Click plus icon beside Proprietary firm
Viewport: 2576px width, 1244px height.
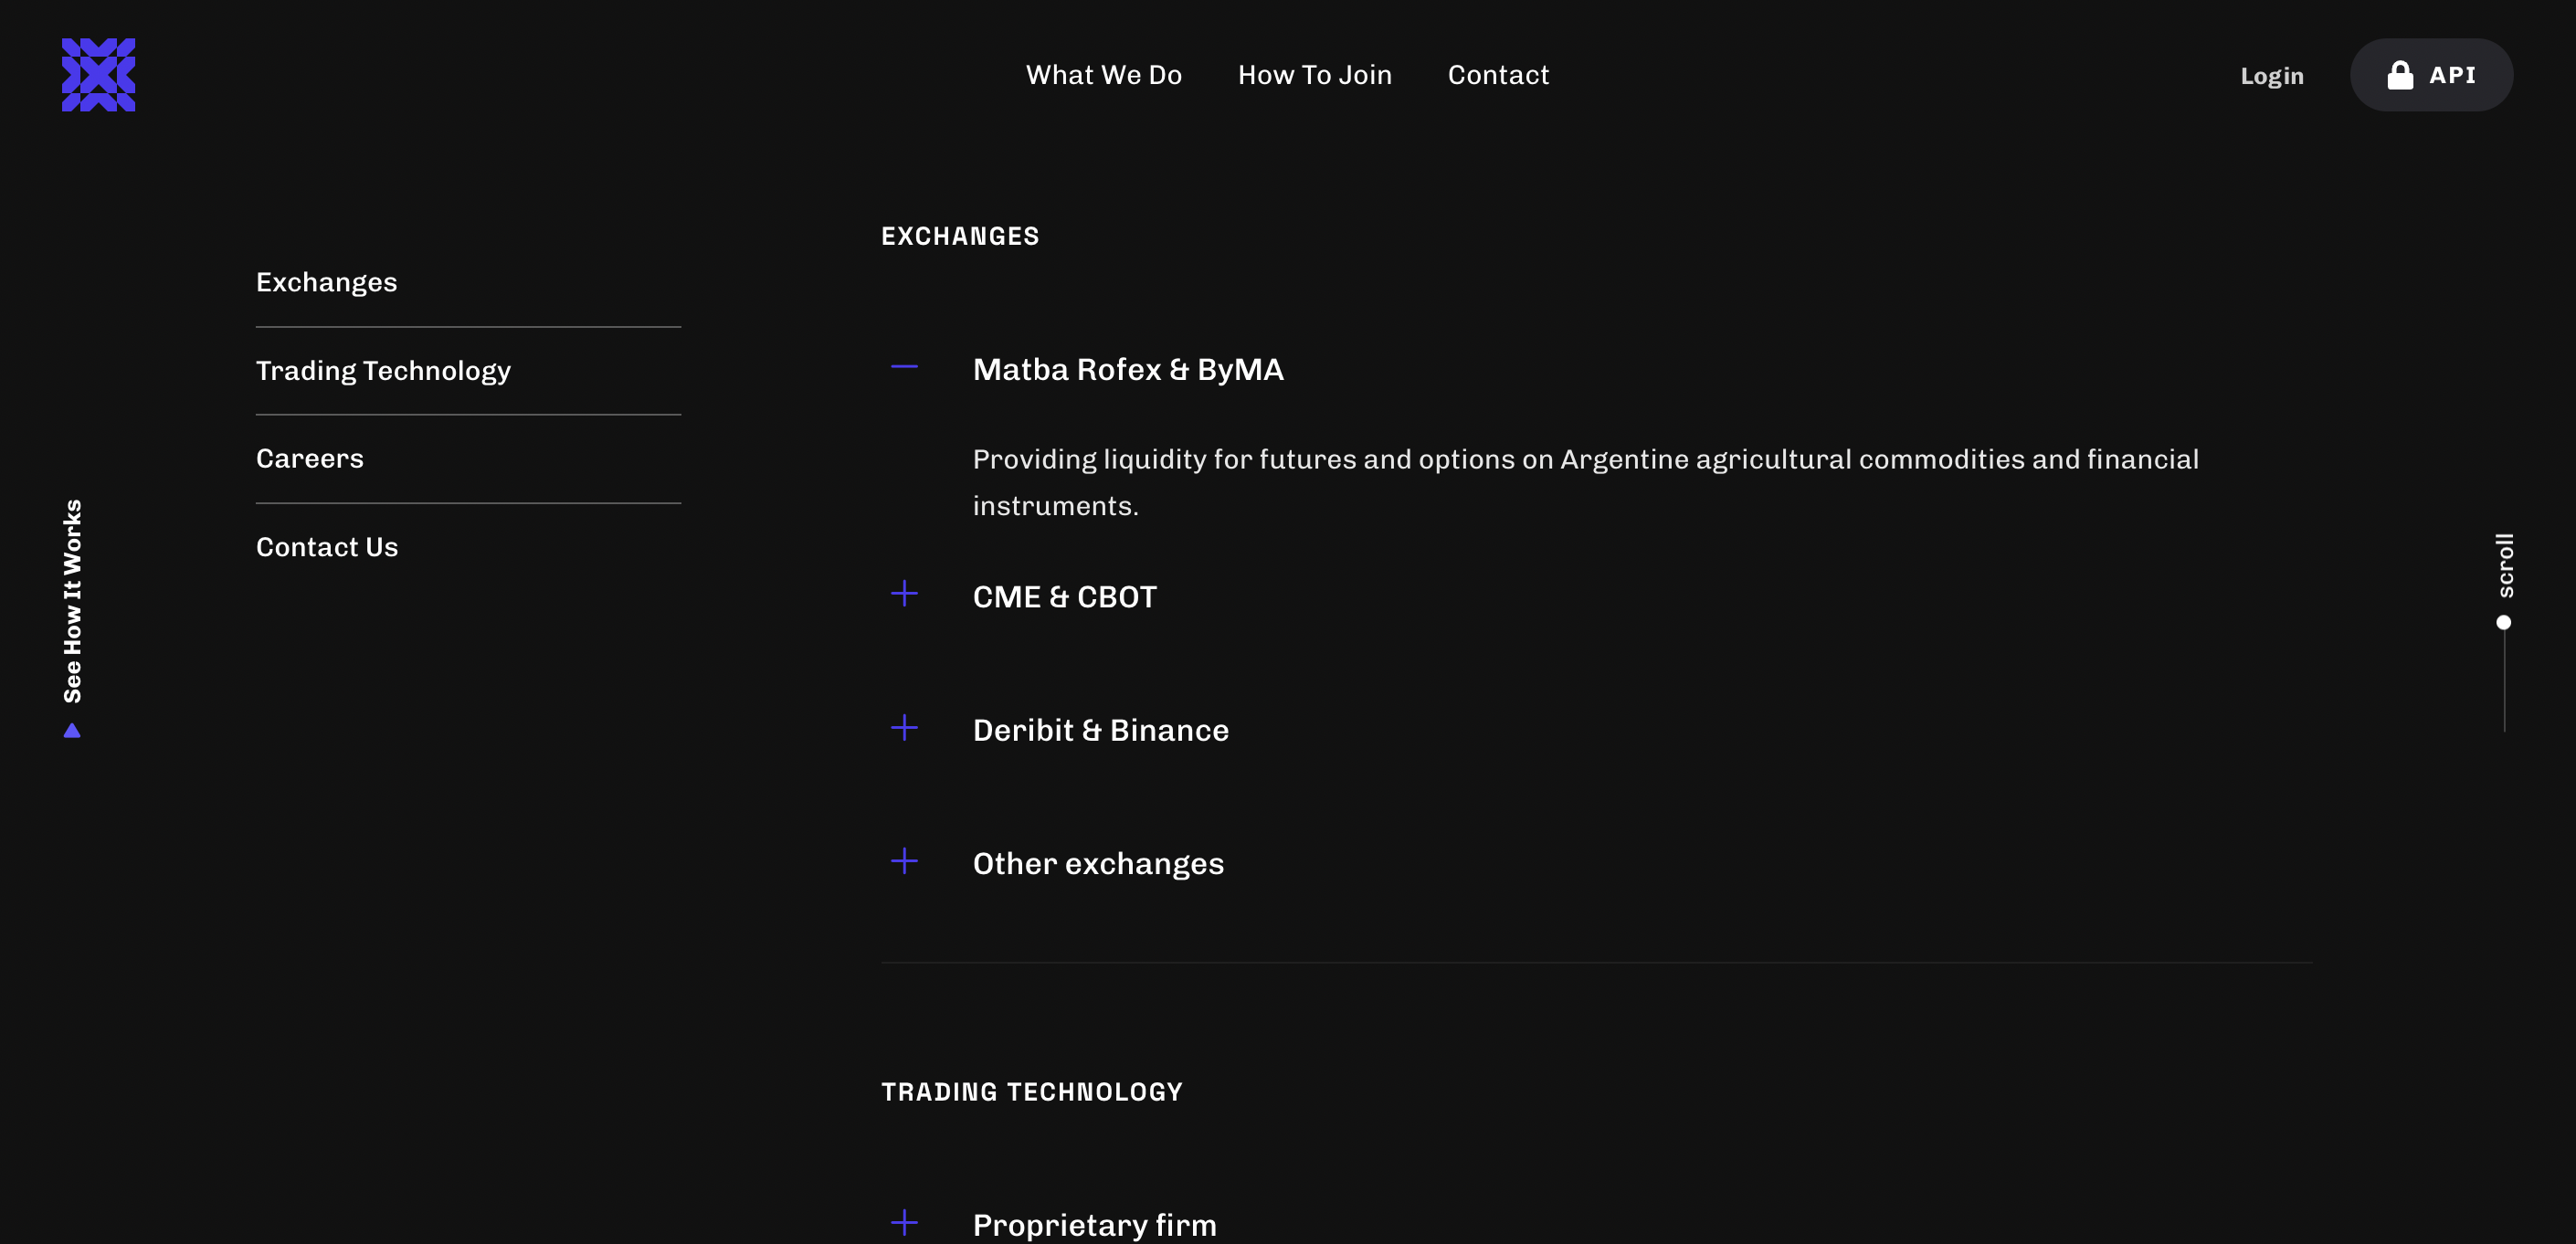pyautogui.click(x=903, y=1222)
